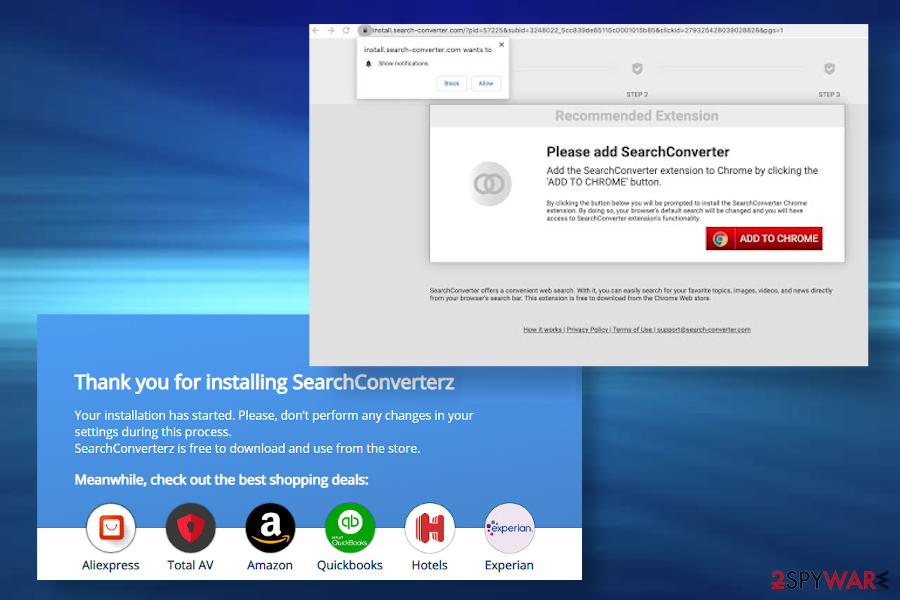Click the STEP 2 label
This screenshot has width=900, height=600.
(x=637, y=94)
